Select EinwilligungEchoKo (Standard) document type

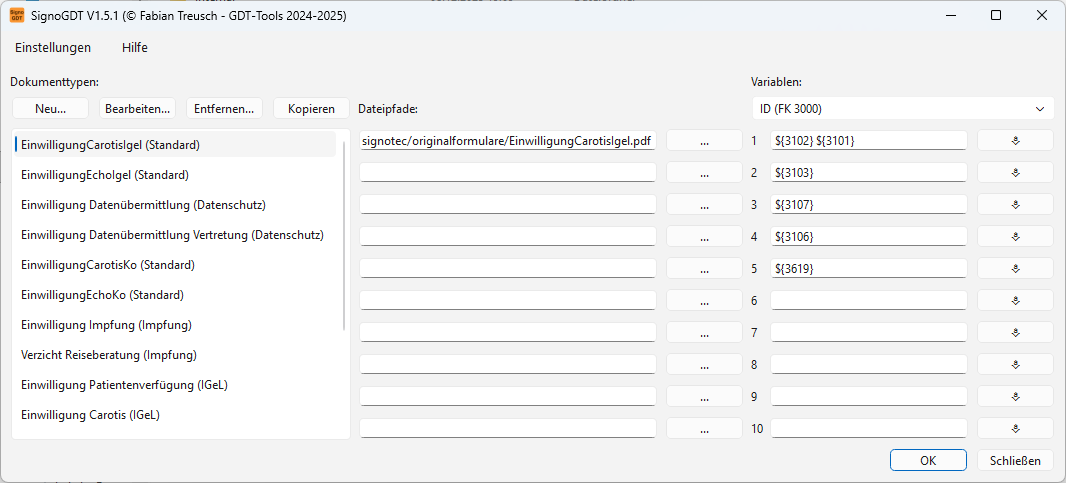tap(102, 295)
